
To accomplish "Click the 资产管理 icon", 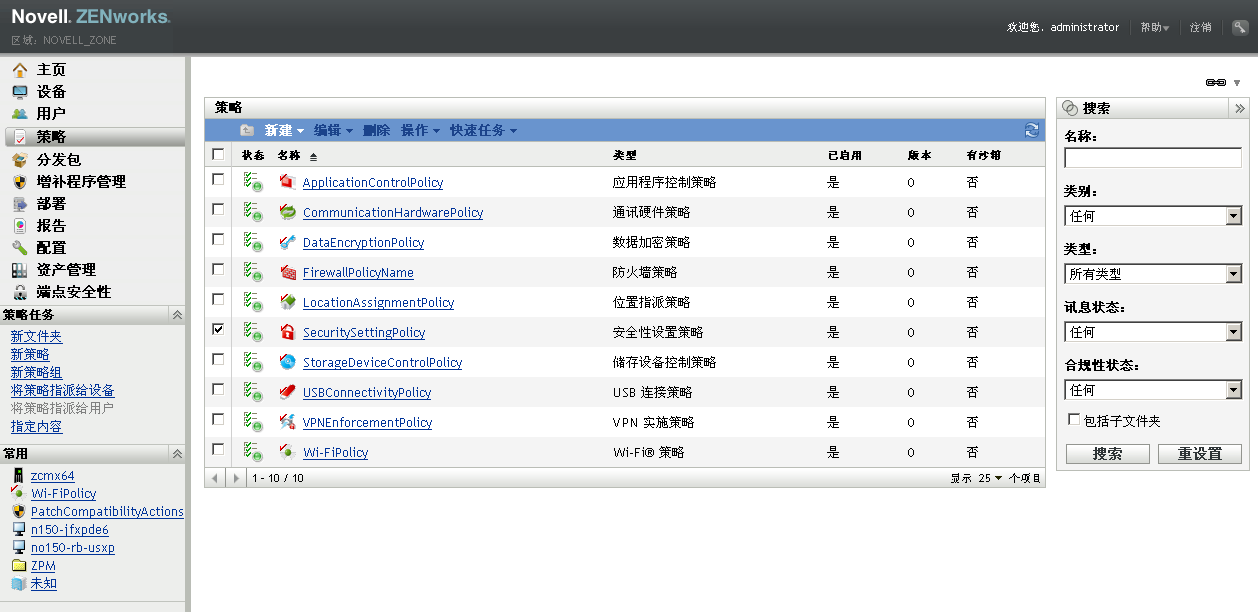I will pyautogui.click(x=20, y=270).
